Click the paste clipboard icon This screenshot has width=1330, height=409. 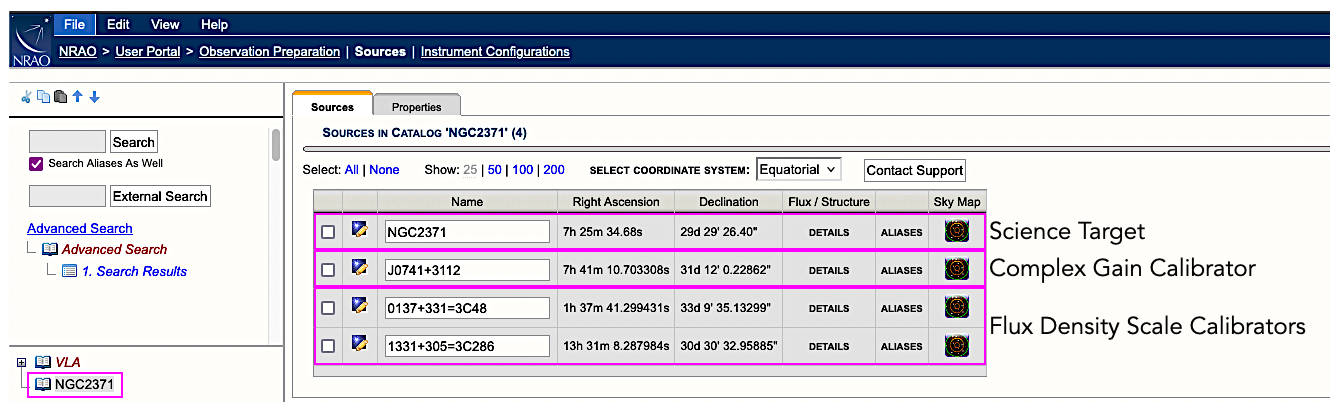point(60,97)
